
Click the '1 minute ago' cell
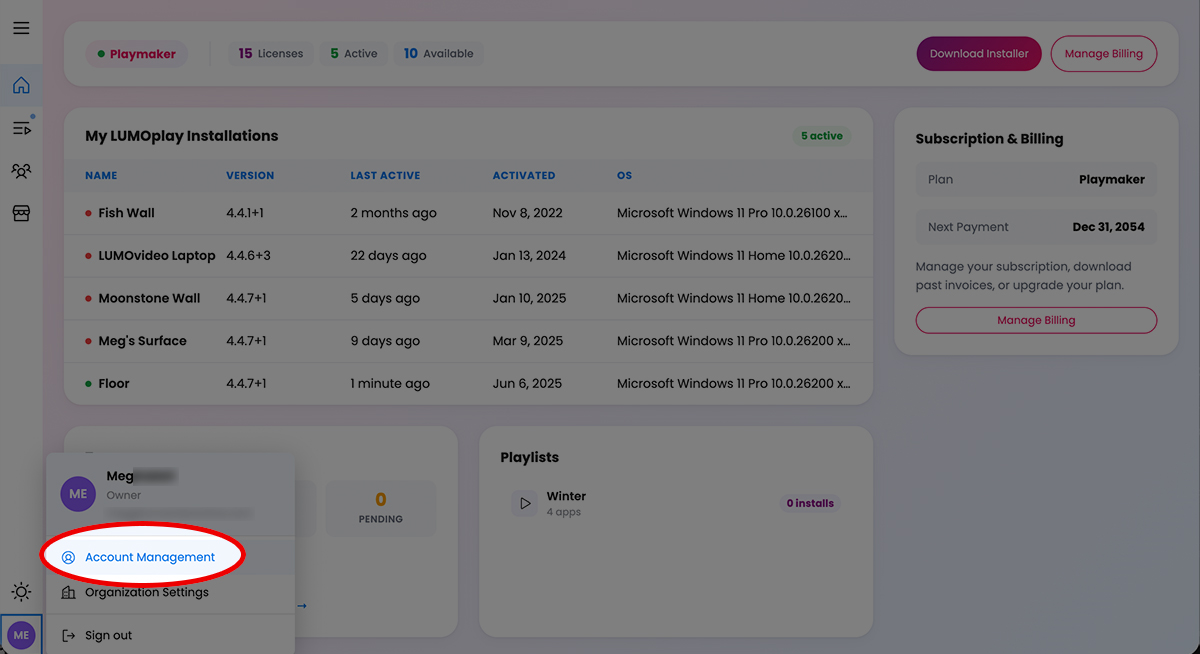click(390, 384)
